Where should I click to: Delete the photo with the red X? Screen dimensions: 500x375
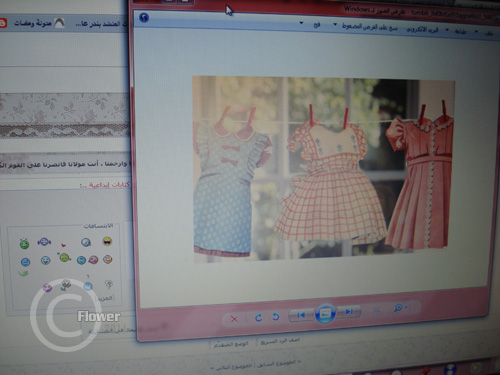tap(234, 319)
